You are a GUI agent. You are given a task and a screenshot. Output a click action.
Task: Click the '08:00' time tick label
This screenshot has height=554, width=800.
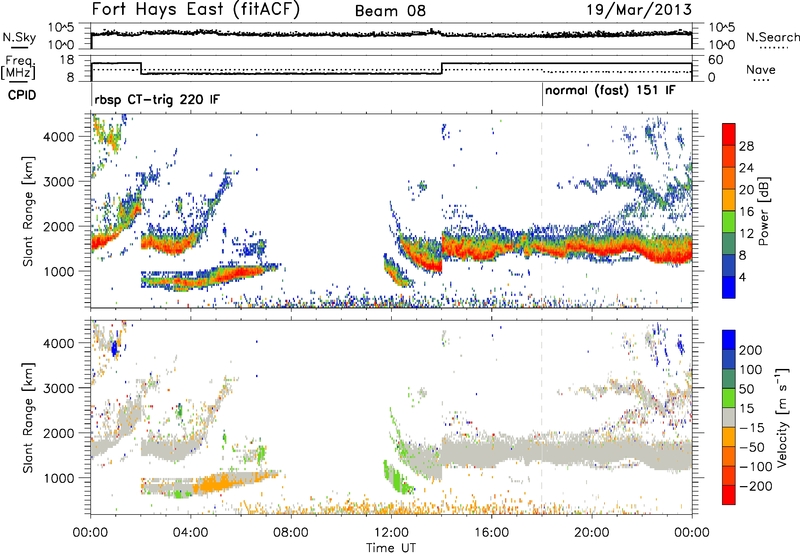click(291, 533)
